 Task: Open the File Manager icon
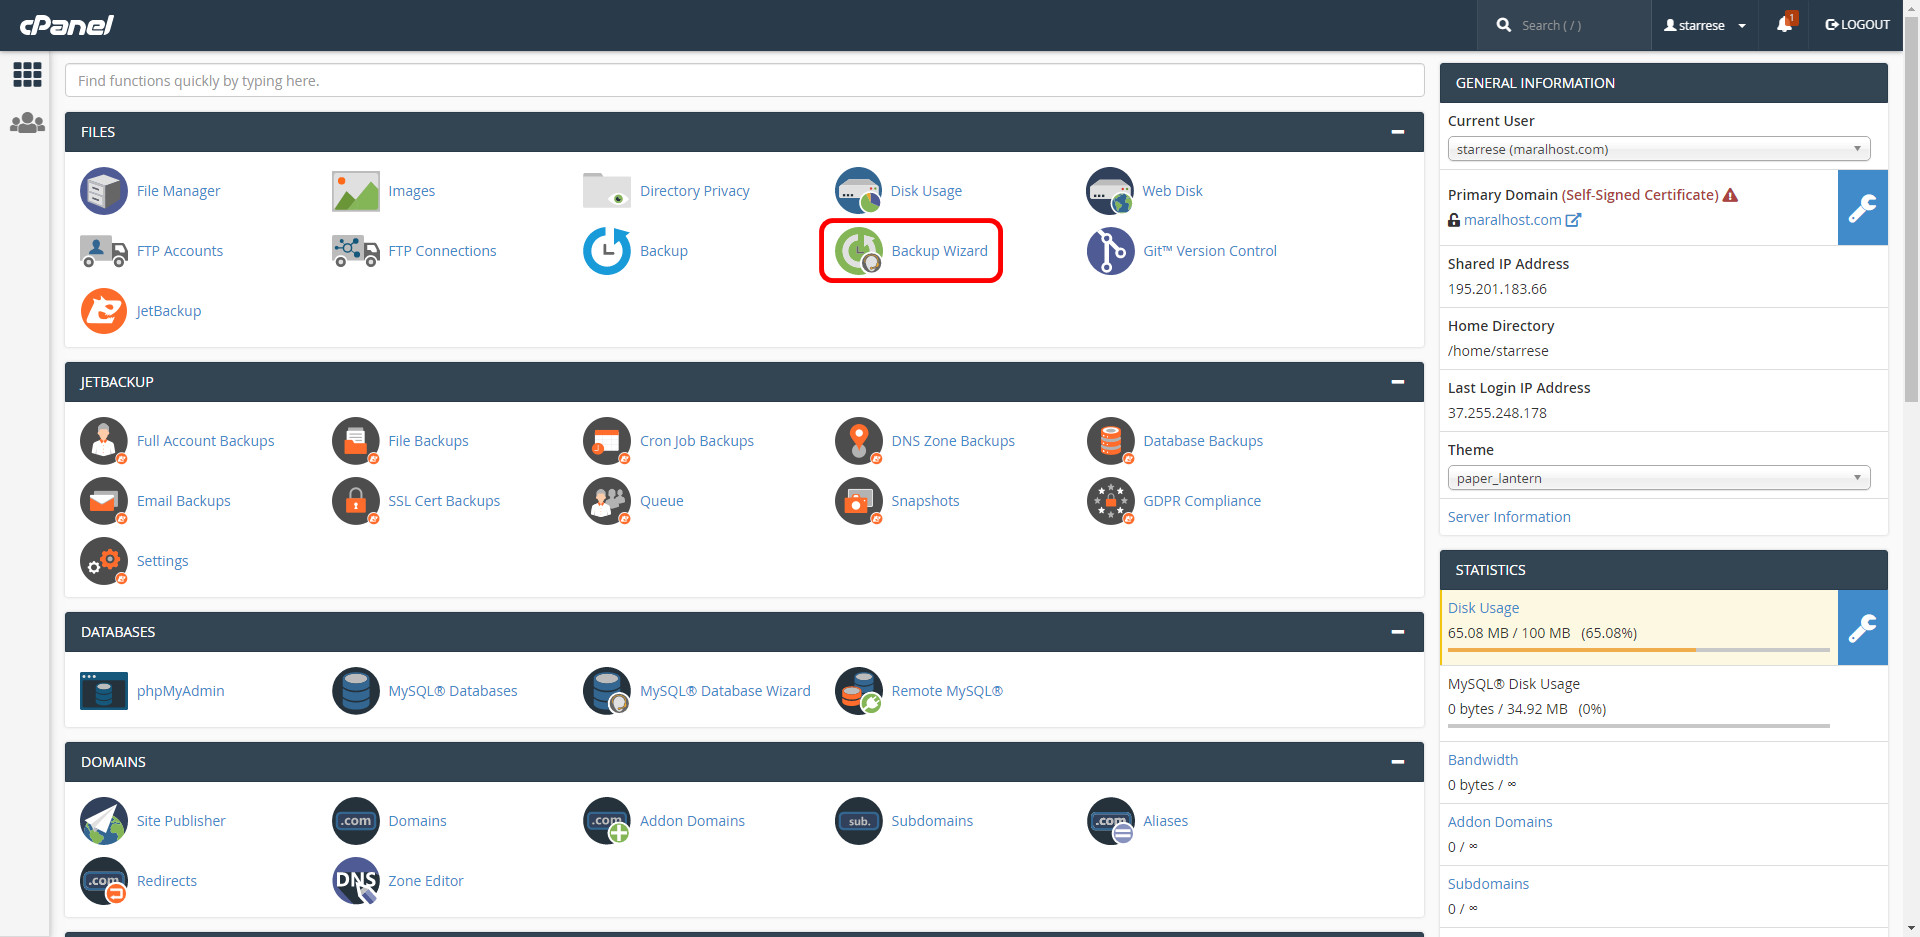[x=104, y=191]
